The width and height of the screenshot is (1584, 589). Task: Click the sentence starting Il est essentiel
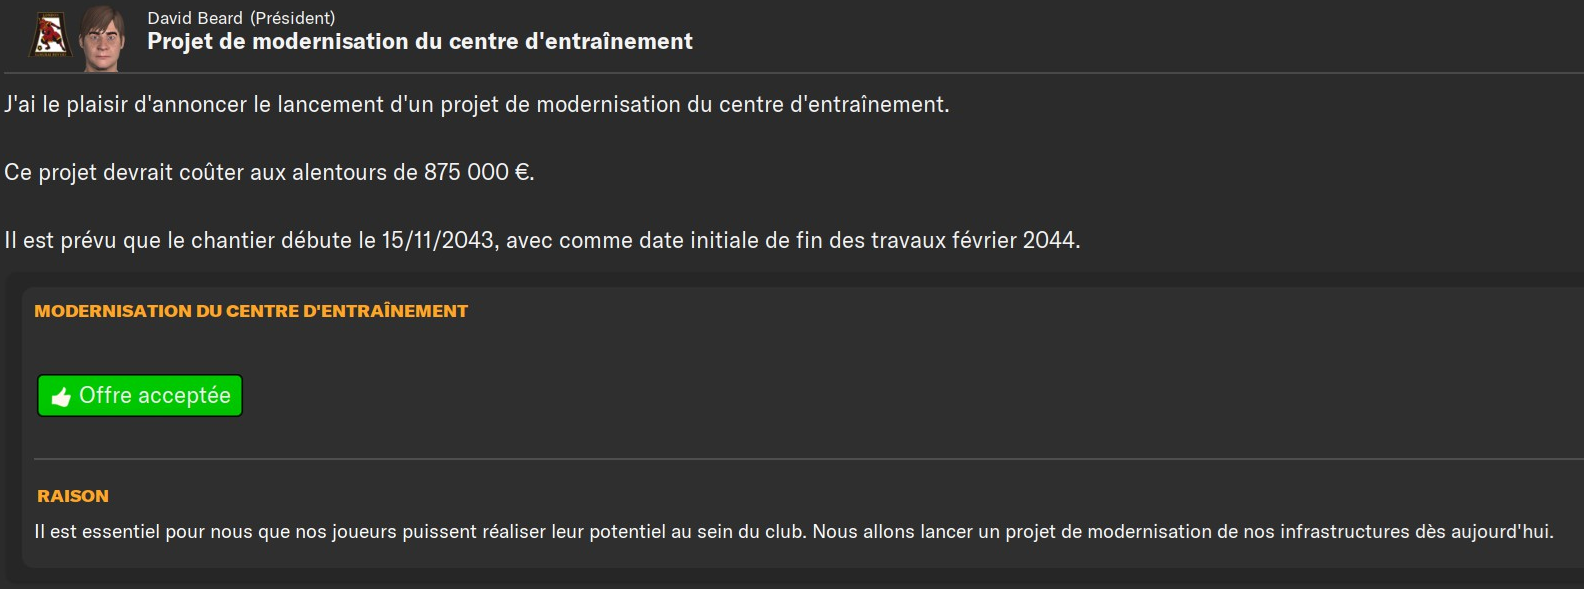pos(420,532)
